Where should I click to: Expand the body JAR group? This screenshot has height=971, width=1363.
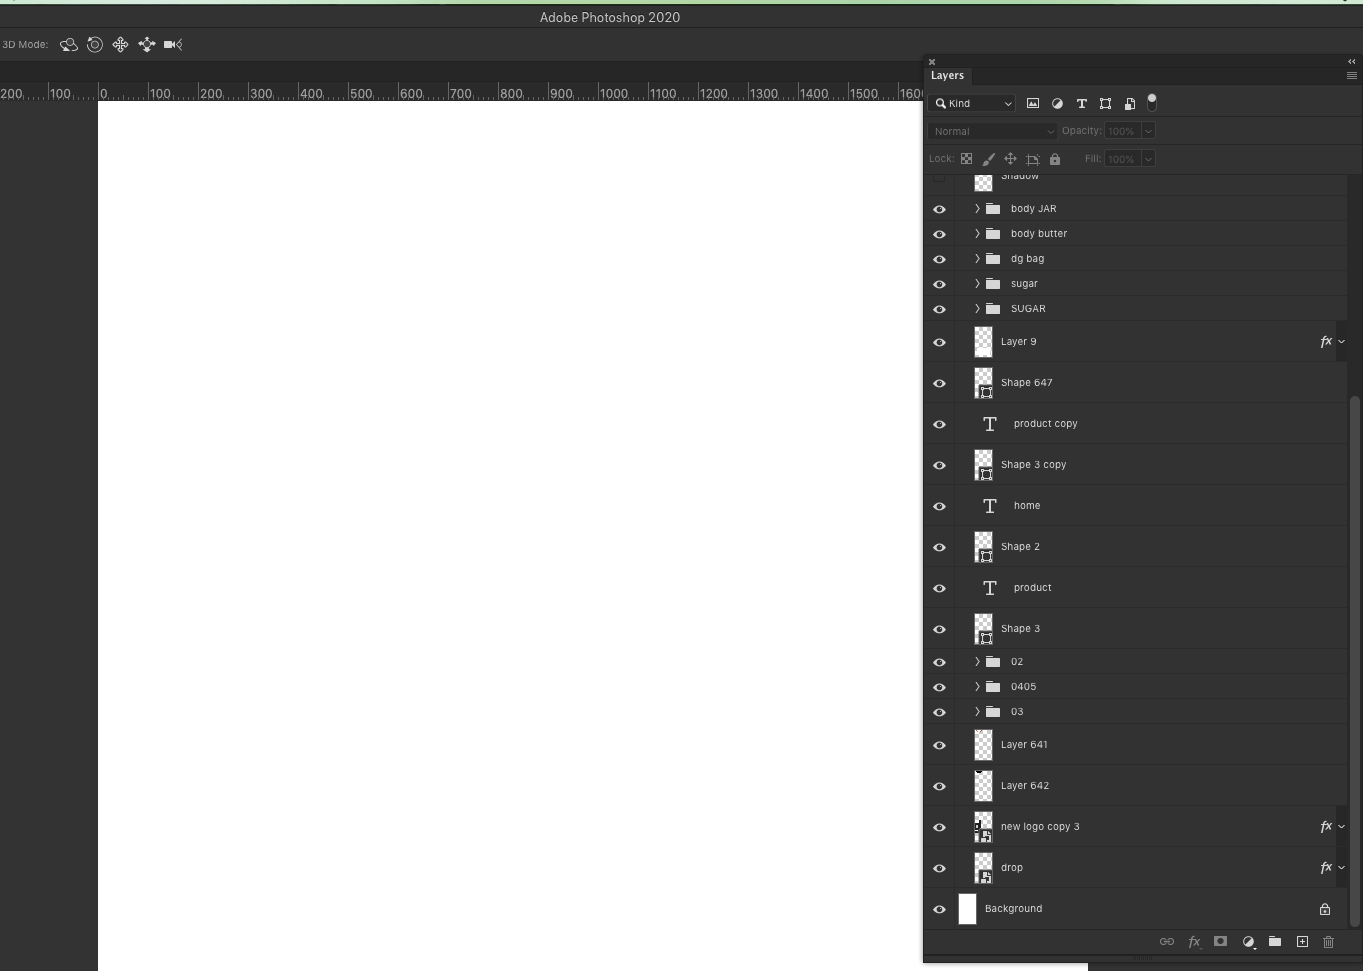click(976, 208)
